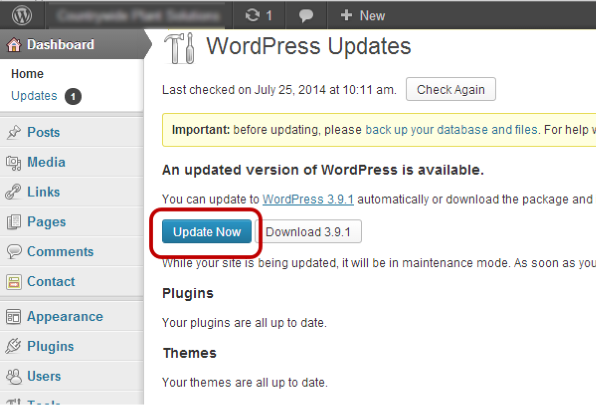
Task: Click the Update Now button
Action: click(x=207, y=231)
